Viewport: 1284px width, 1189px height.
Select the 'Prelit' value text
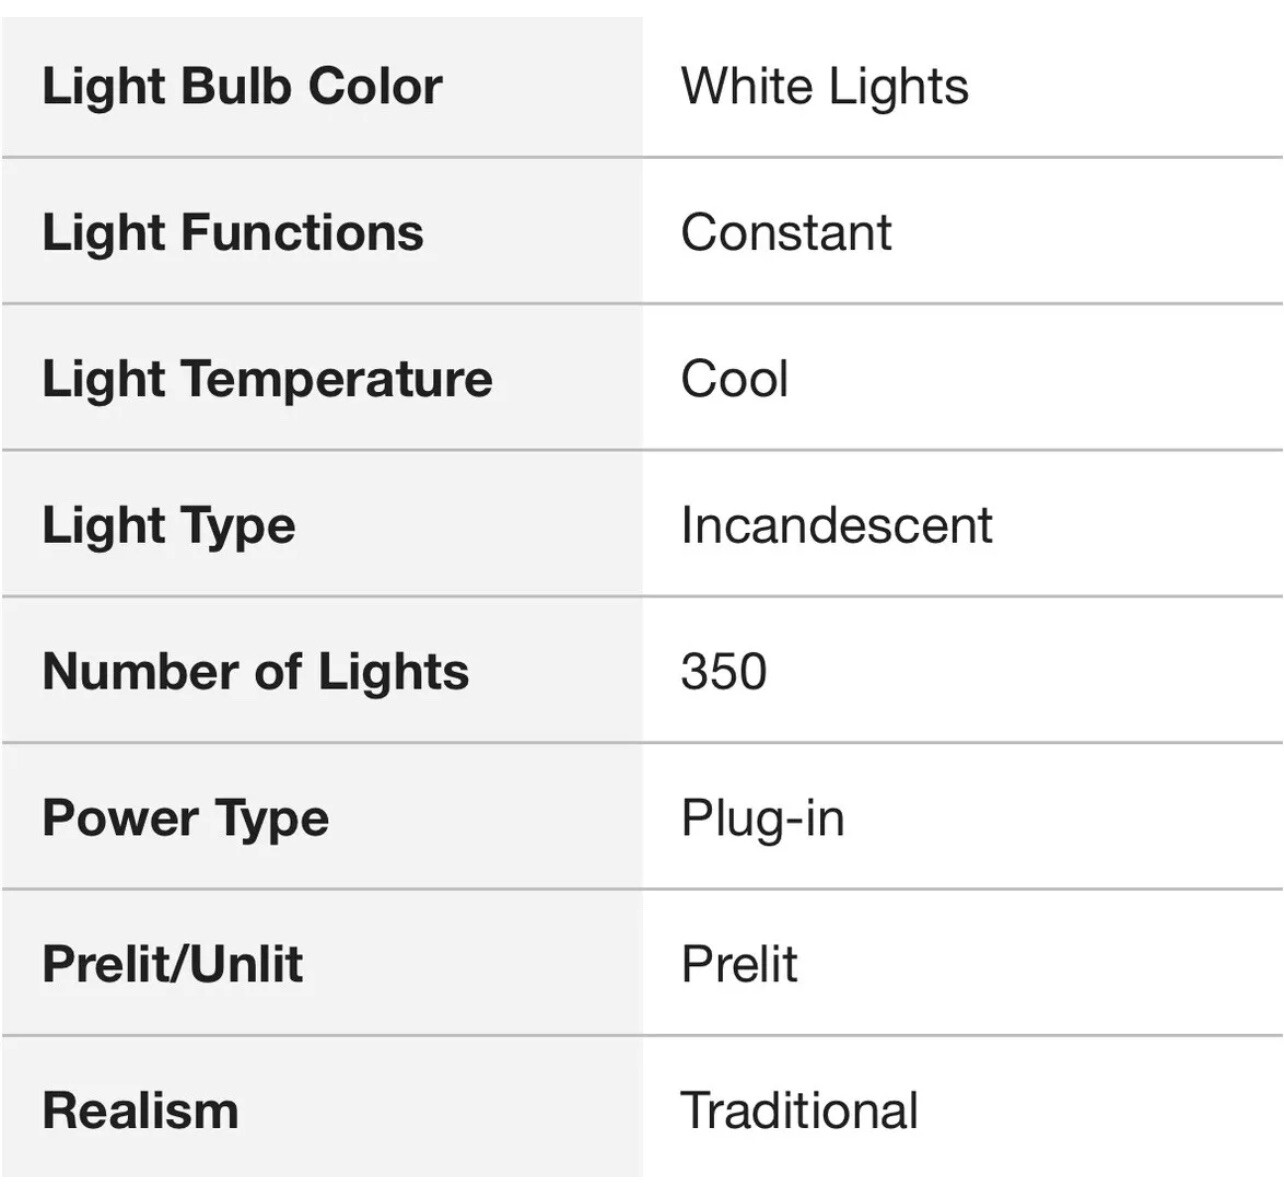(x=739, y=964)
